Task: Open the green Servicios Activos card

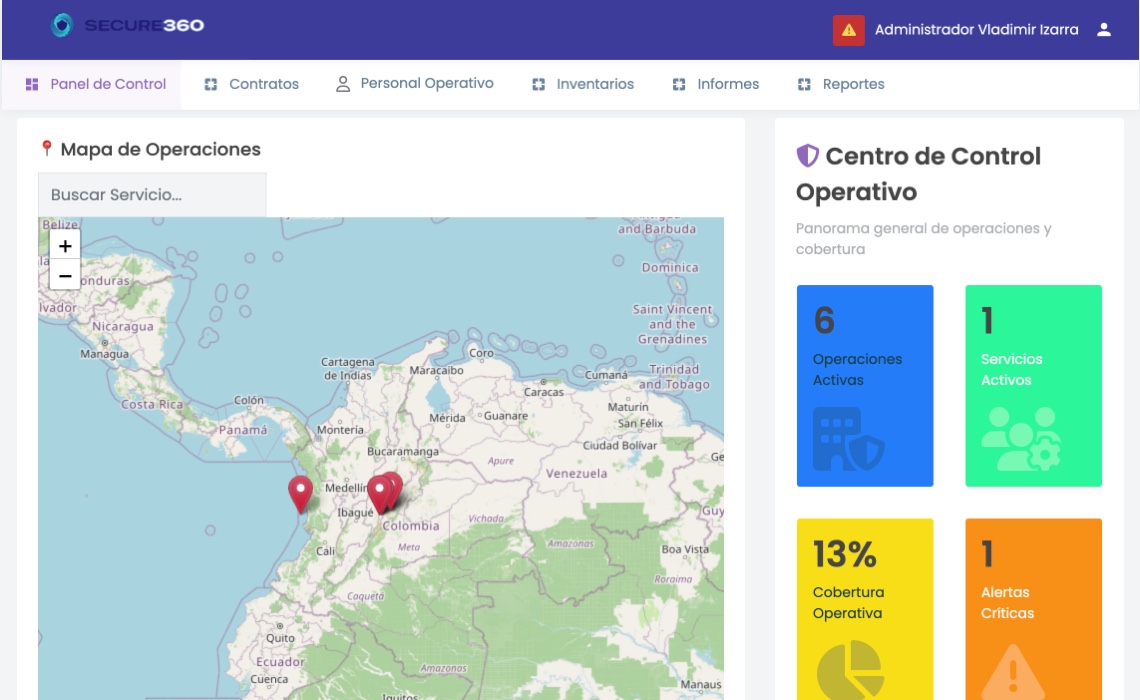Action: [1033, 386]
